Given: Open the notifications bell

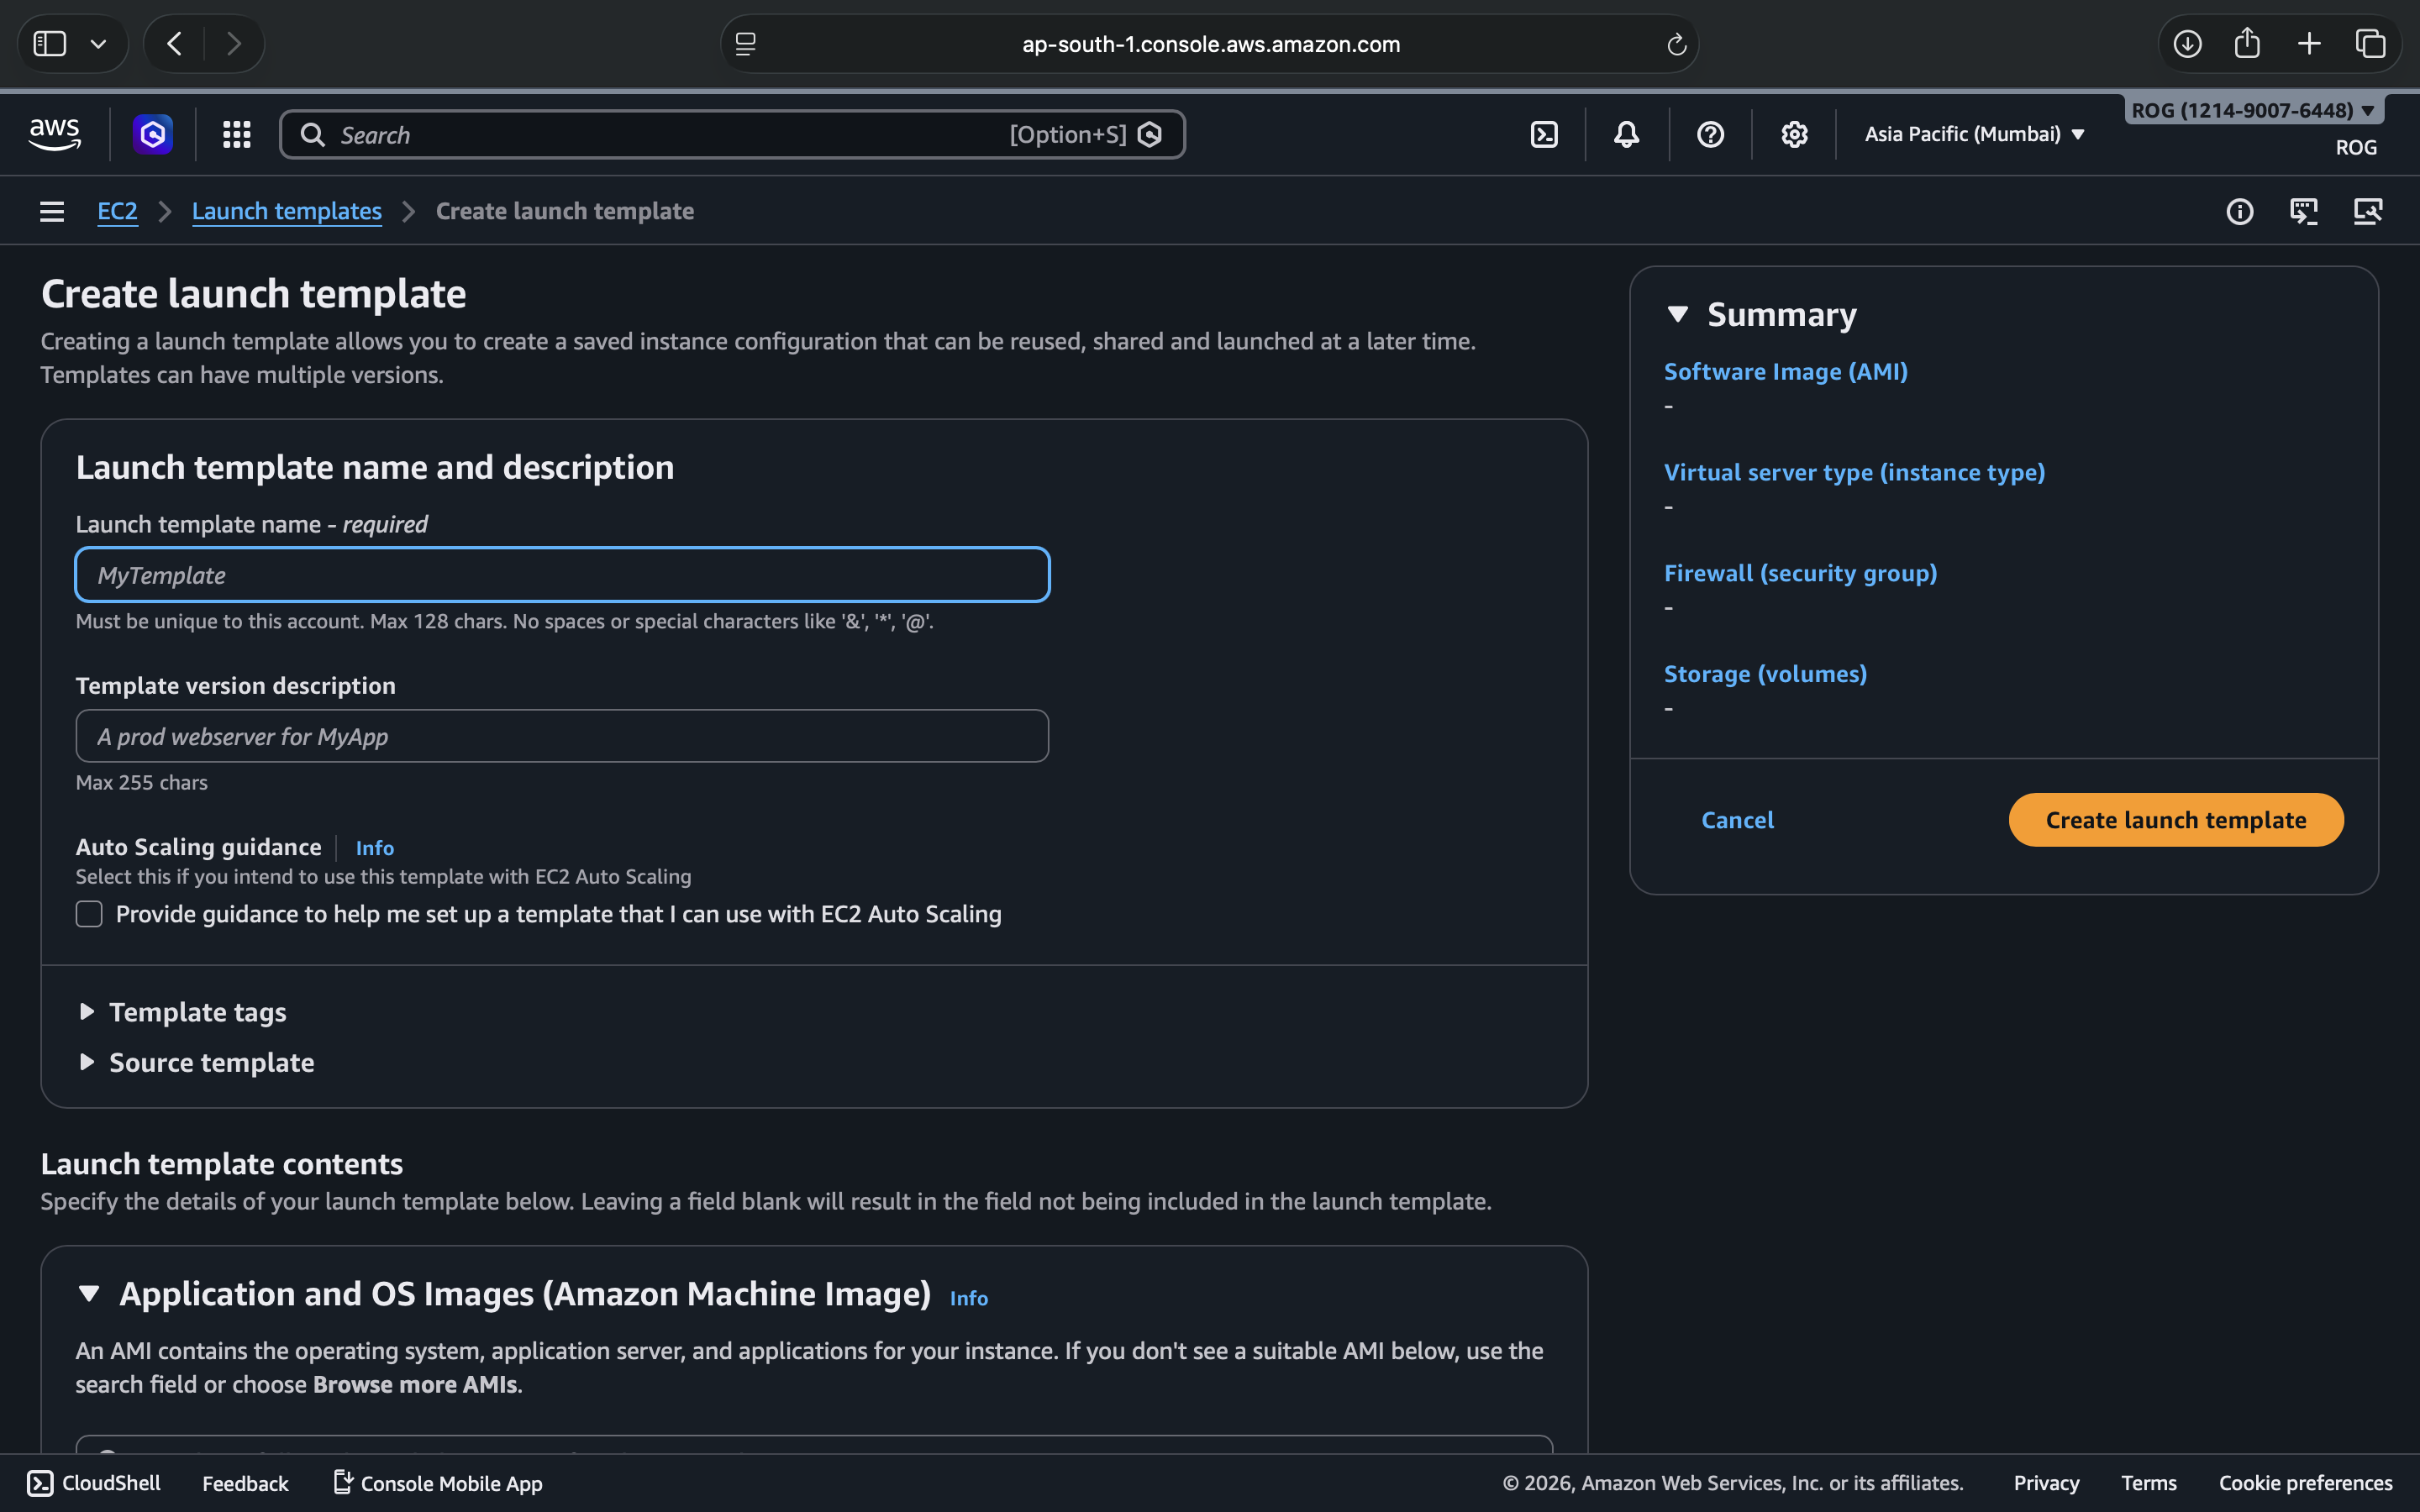Looking at the screenshot, I should pos(1626,134).
